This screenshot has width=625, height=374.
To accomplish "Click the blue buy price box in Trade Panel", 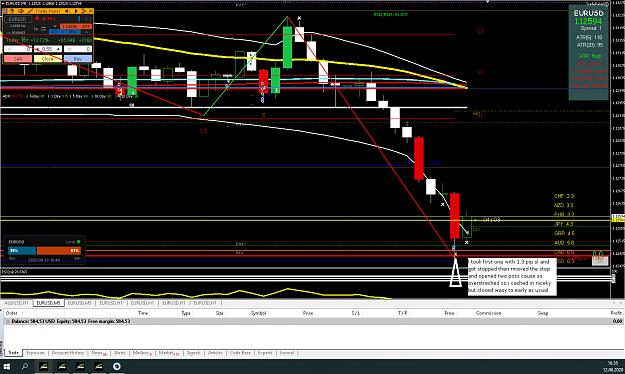I will (x=65, y=31).
